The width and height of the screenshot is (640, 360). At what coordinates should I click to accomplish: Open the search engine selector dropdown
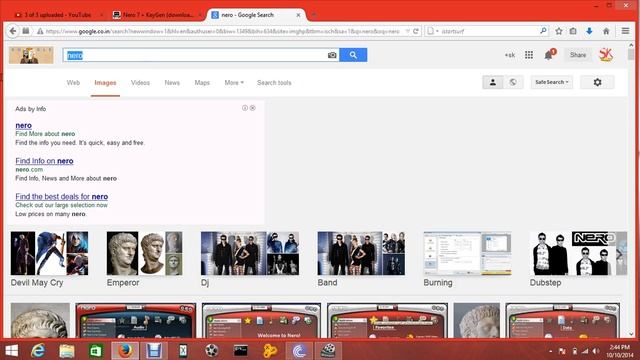pos(432,31)
